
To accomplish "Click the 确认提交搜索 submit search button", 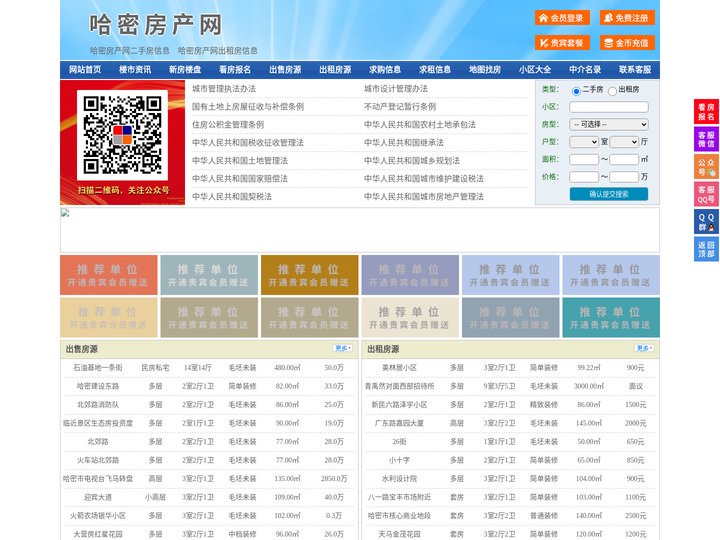I will click(608, 194).
